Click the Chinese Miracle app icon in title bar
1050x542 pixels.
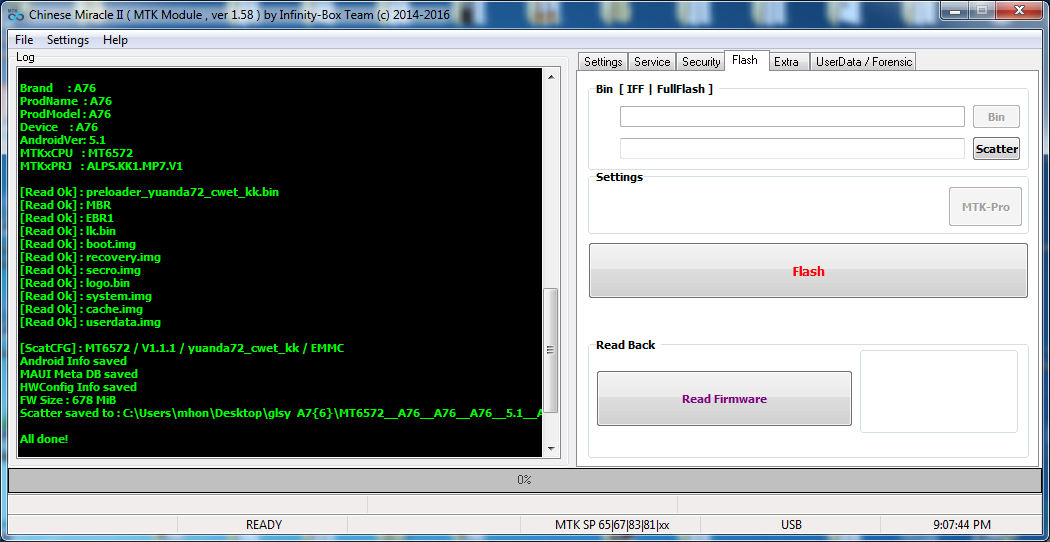[15, 15]
